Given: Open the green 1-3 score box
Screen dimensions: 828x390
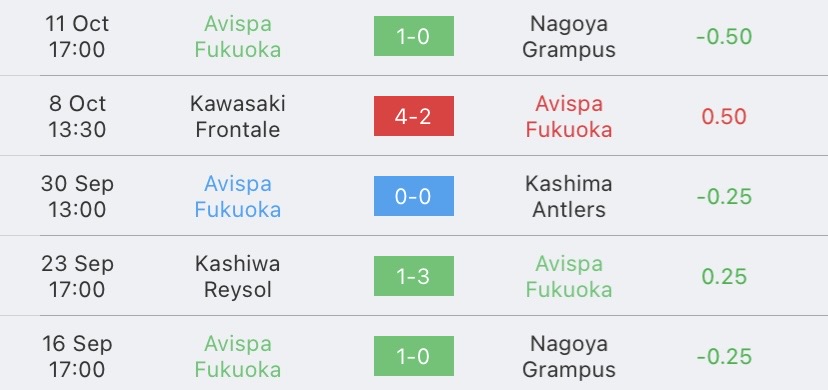Looking at the screenshot, I should [413, 276].
